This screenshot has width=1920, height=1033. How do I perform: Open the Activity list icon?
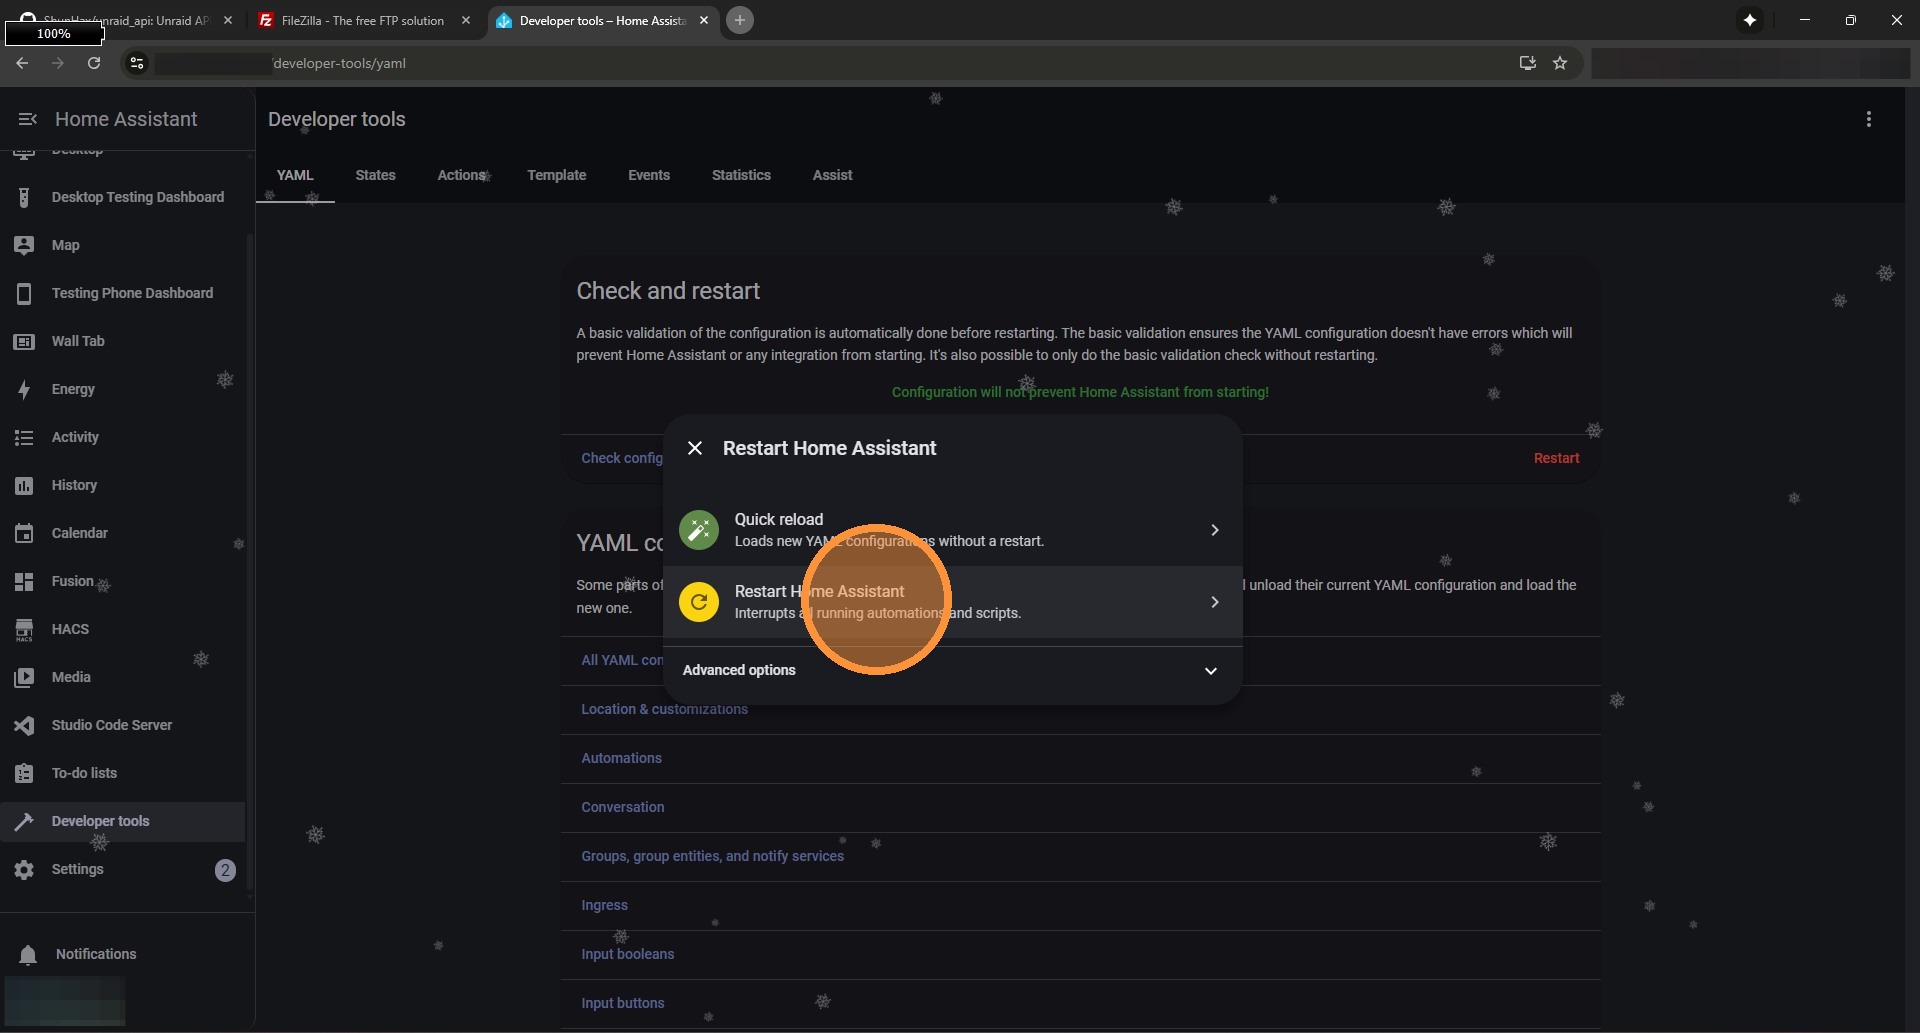click(24, 437)
